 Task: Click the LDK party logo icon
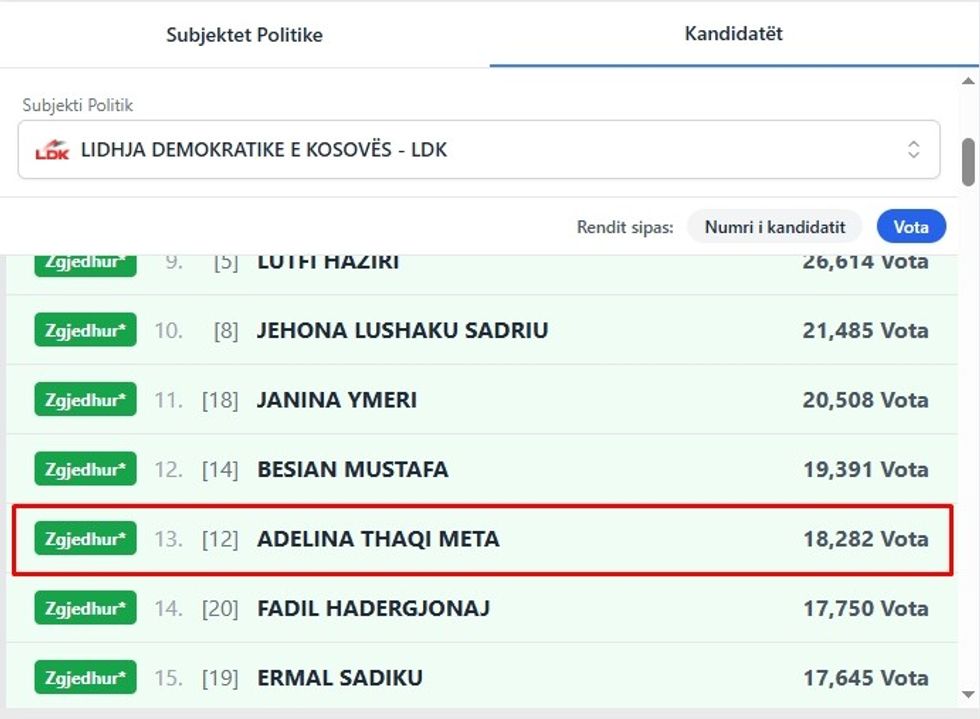click(x=52, y=150)
